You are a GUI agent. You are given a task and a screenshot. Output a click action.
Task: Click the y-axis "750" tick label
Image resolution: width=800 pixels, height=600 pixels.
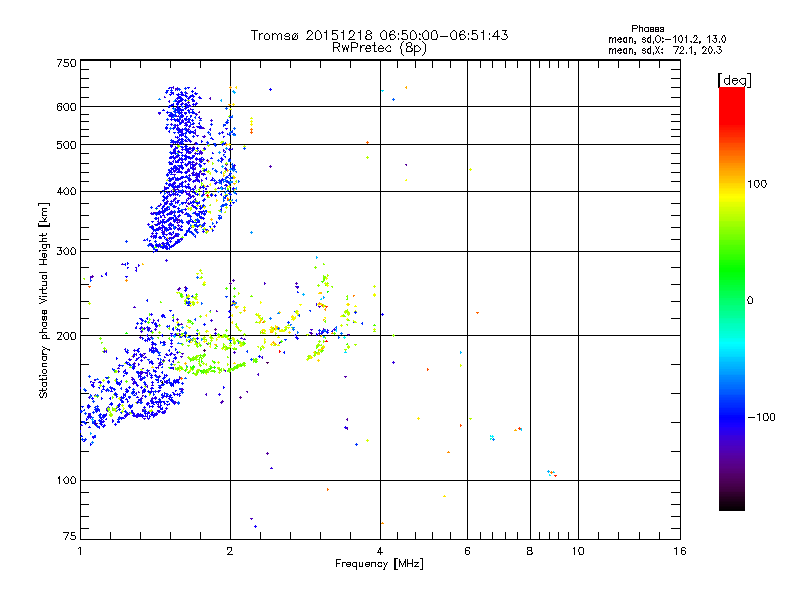click(x=66, y=63)
